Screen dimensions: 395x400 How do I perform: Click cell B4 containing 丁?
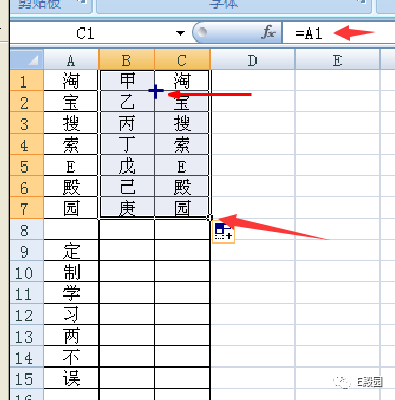(127, 144)
